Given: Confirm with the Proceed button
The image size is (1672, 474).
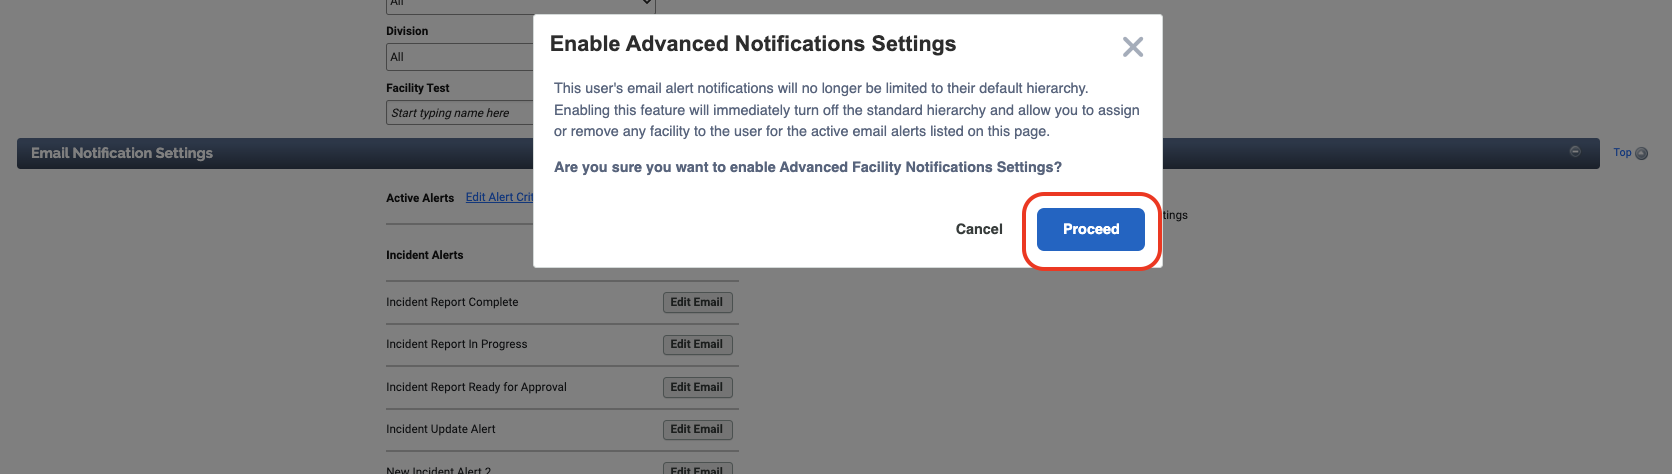Looking at the screenshot, I should pos(1090,229).
